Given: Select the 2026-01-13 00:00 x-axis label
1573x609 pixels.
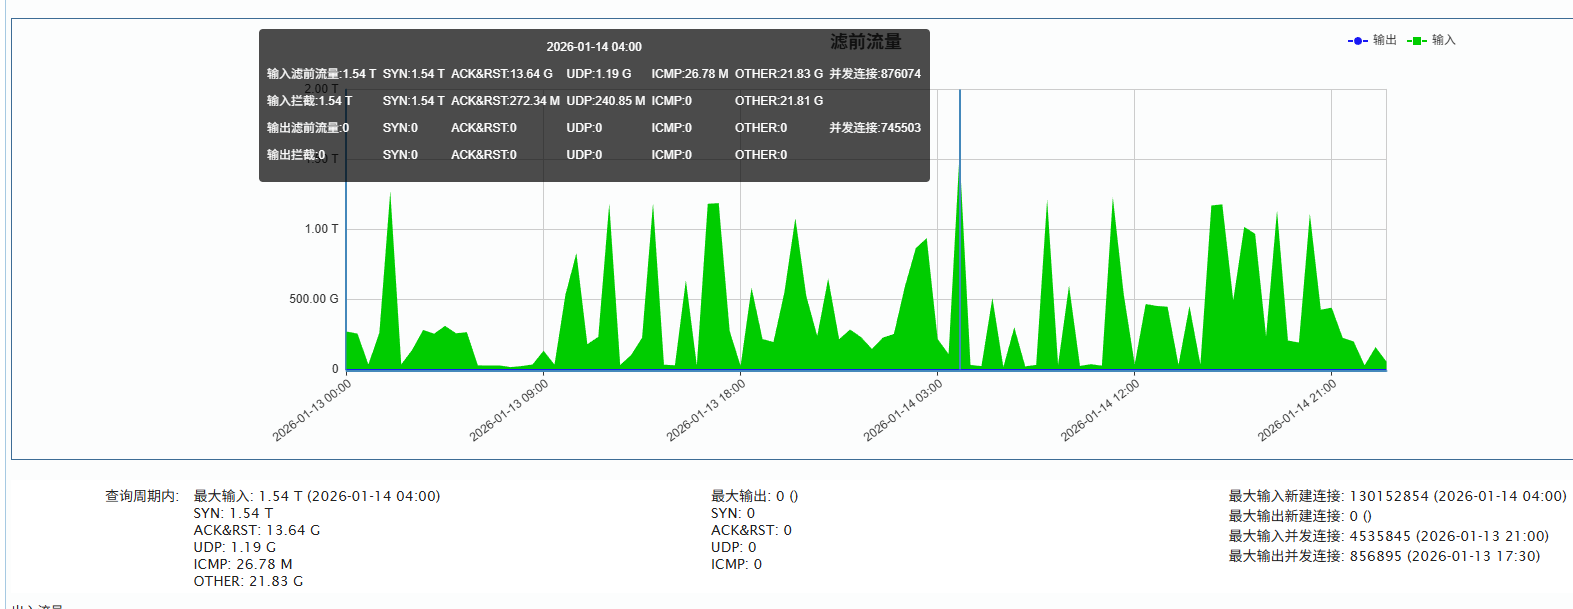Looking at the screenshot, I should click(x=312, y=410).
